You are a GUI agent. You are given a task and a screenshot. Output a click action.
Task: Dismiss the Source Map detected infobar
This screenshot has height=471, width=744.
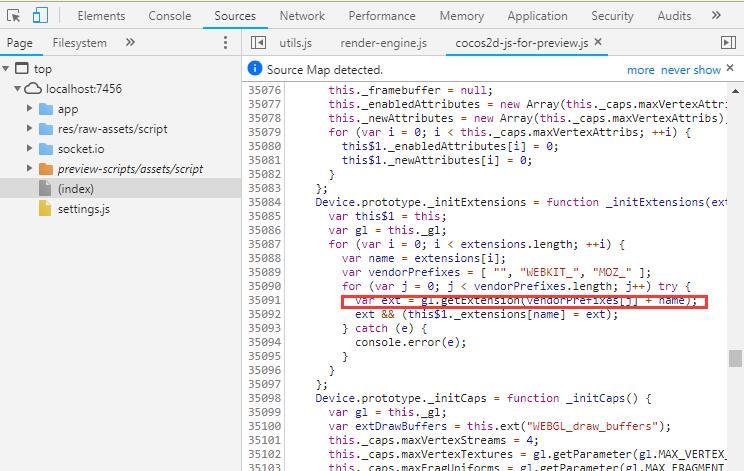coord(730,68)
